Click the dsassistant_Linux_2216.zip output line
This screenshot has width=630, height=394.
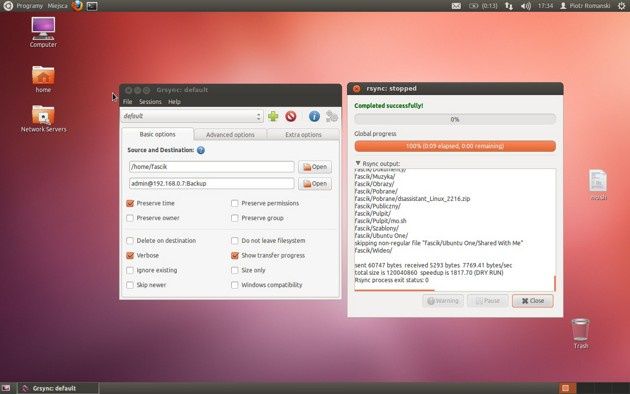point(412,199)
